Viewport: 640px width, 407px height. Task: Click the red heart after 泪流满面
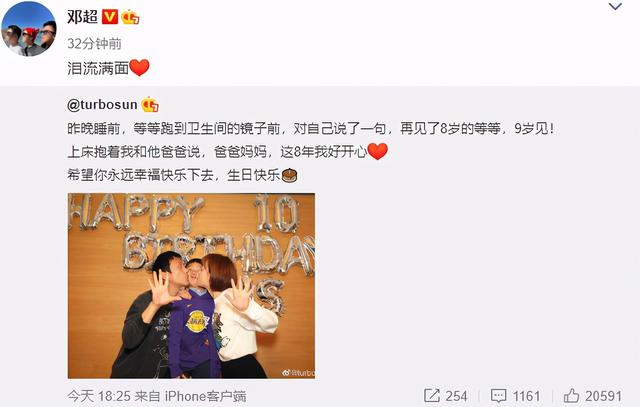pos(140,68)
